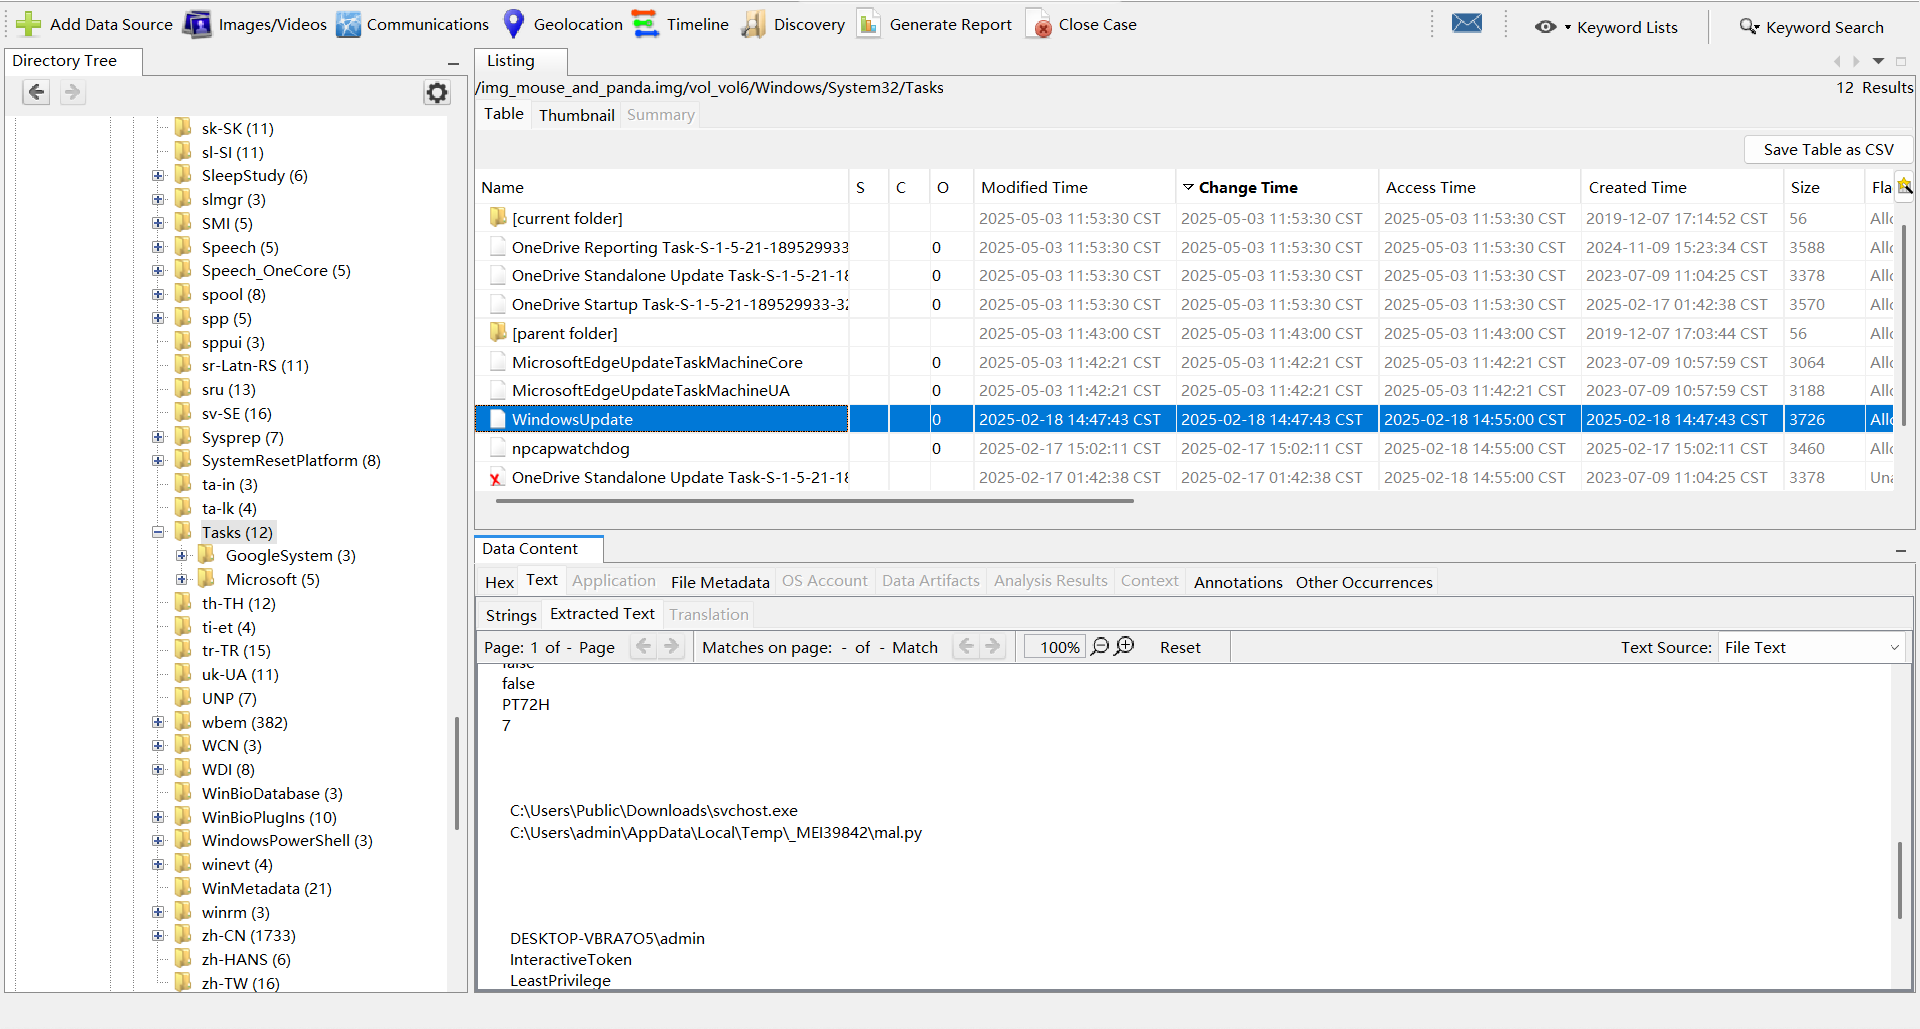Open the Geolocation map pin
Screen dimensions: 1920x1029
tap(513, 24)
